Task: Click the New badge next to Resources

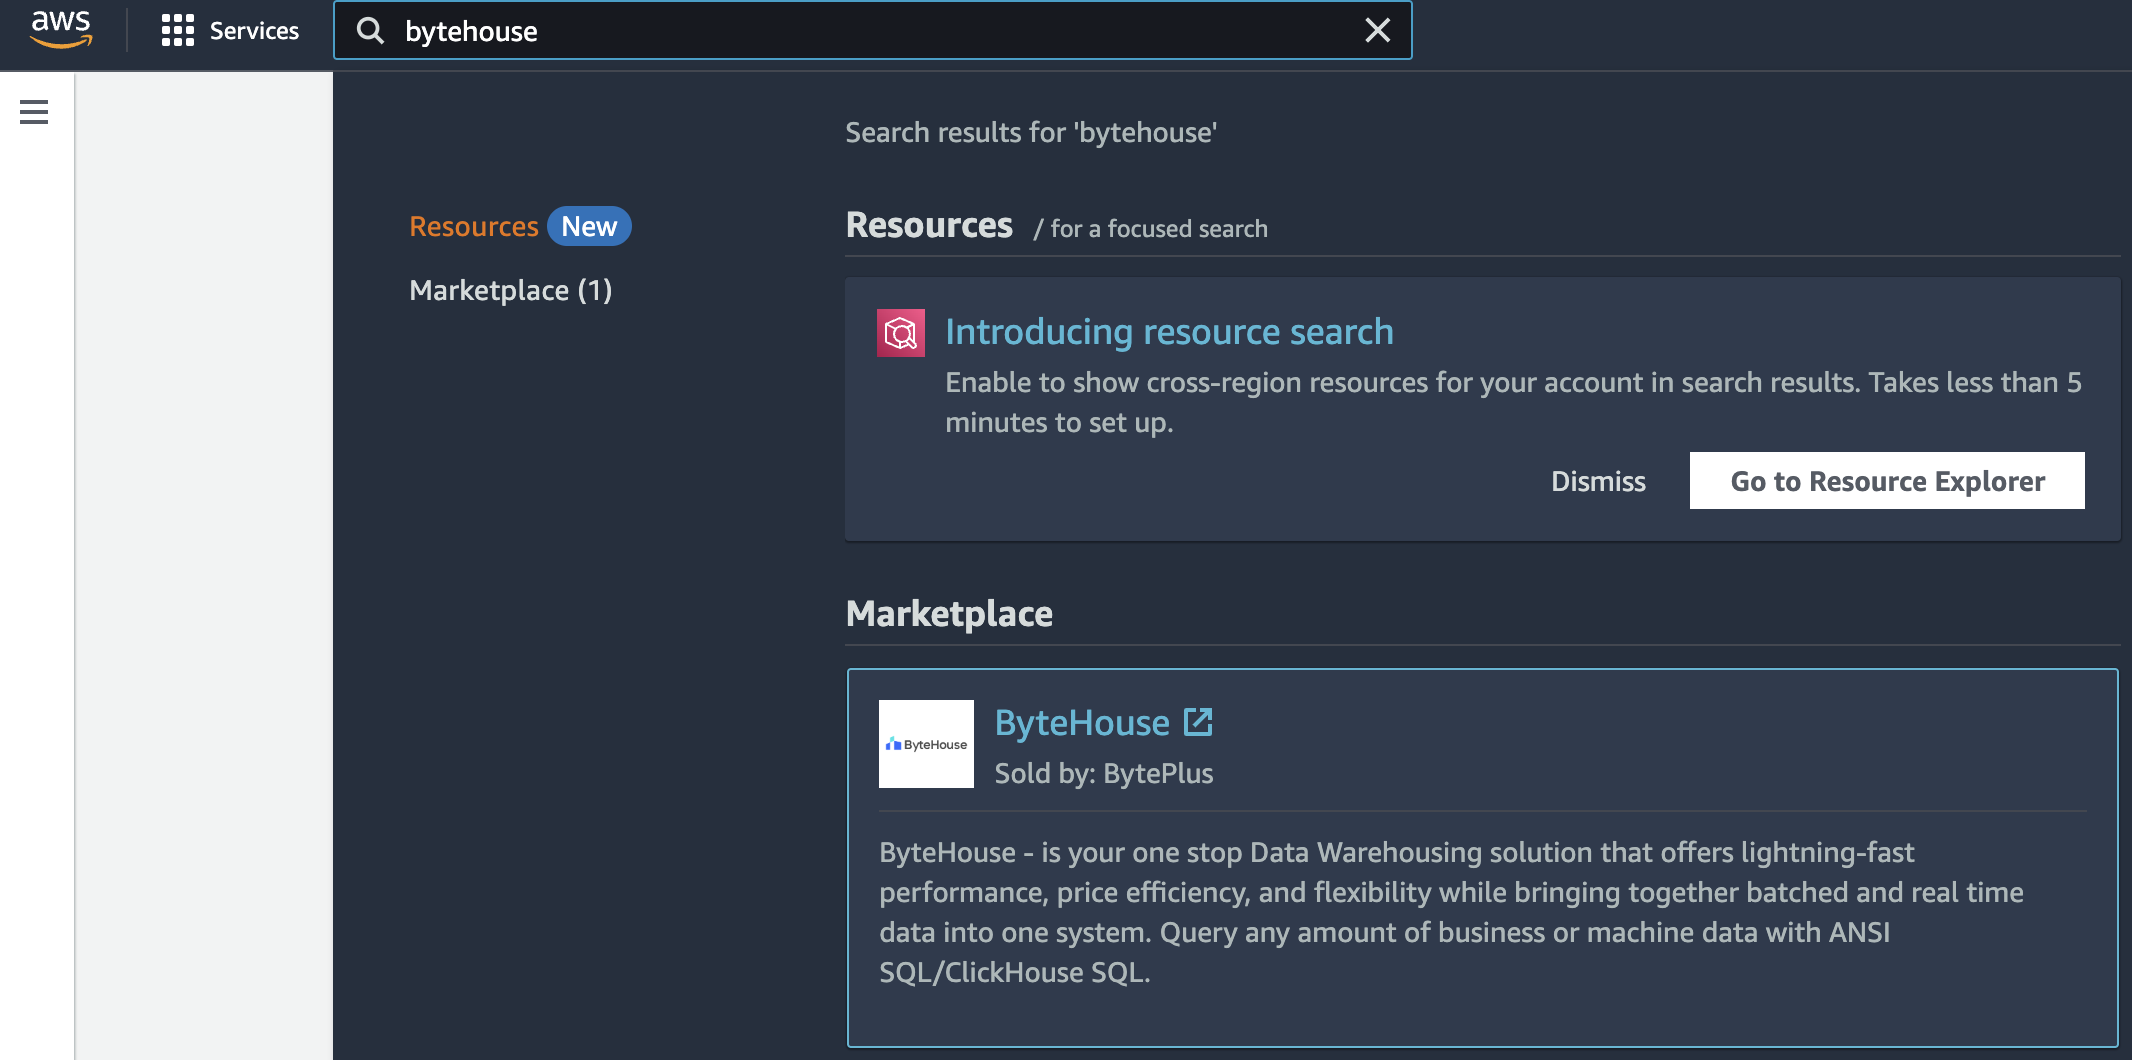Action: pos(589,226)
